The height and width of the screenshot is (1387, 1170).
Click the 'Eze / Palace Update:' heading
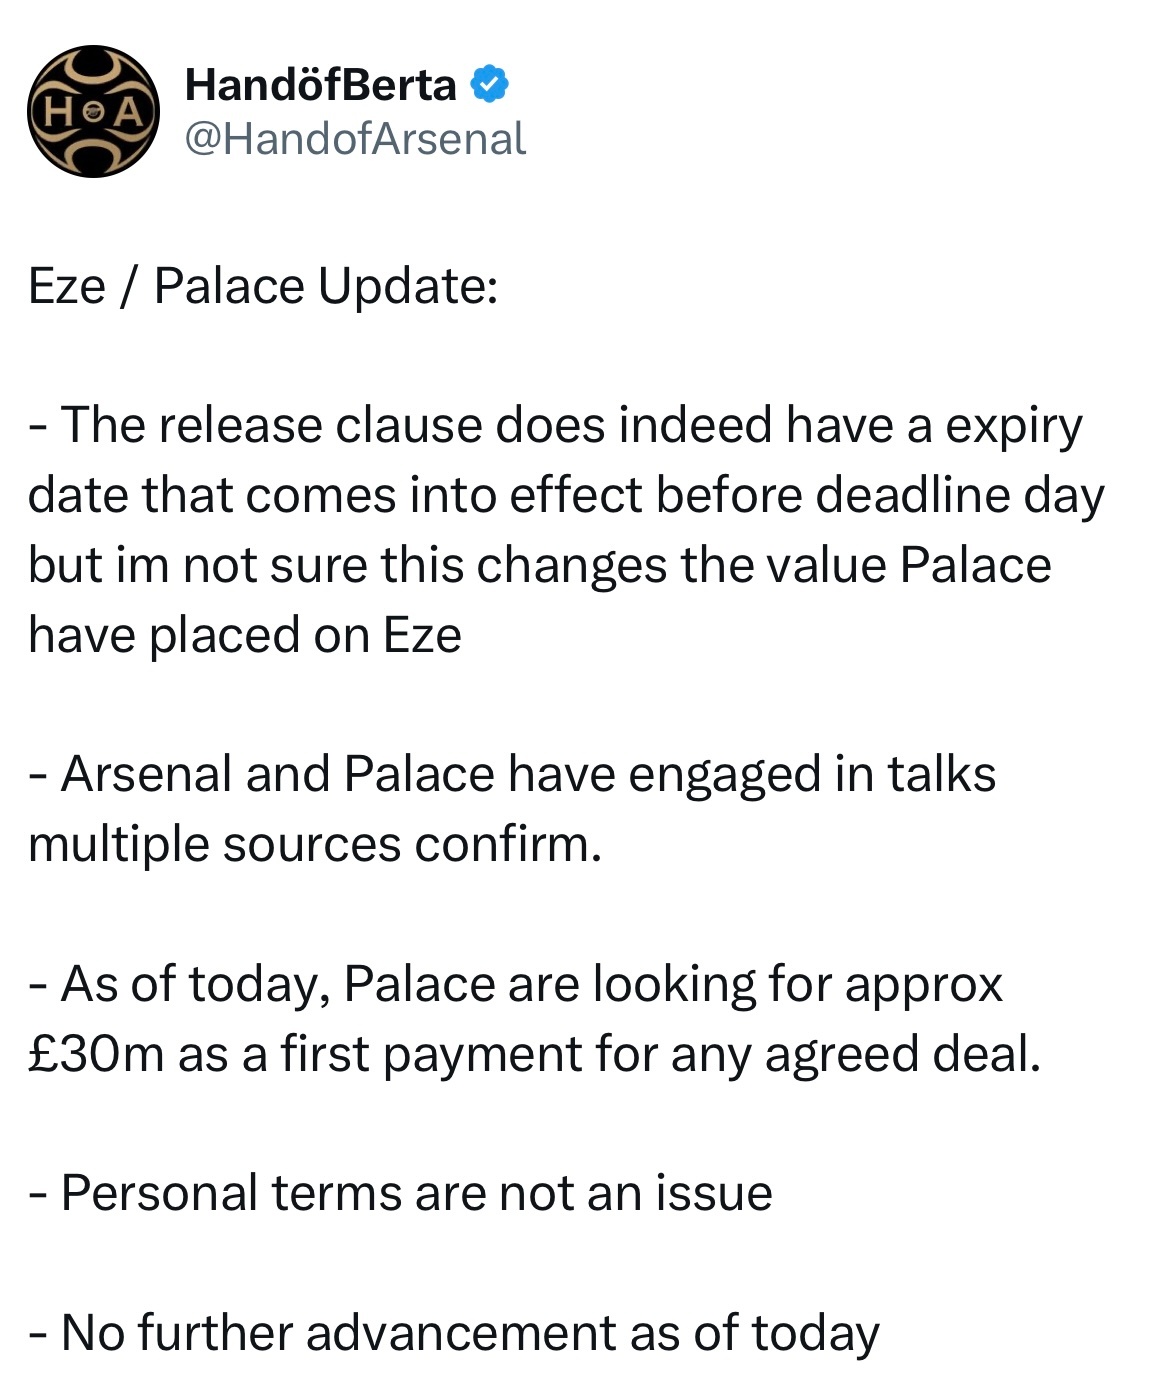[263, 287]
